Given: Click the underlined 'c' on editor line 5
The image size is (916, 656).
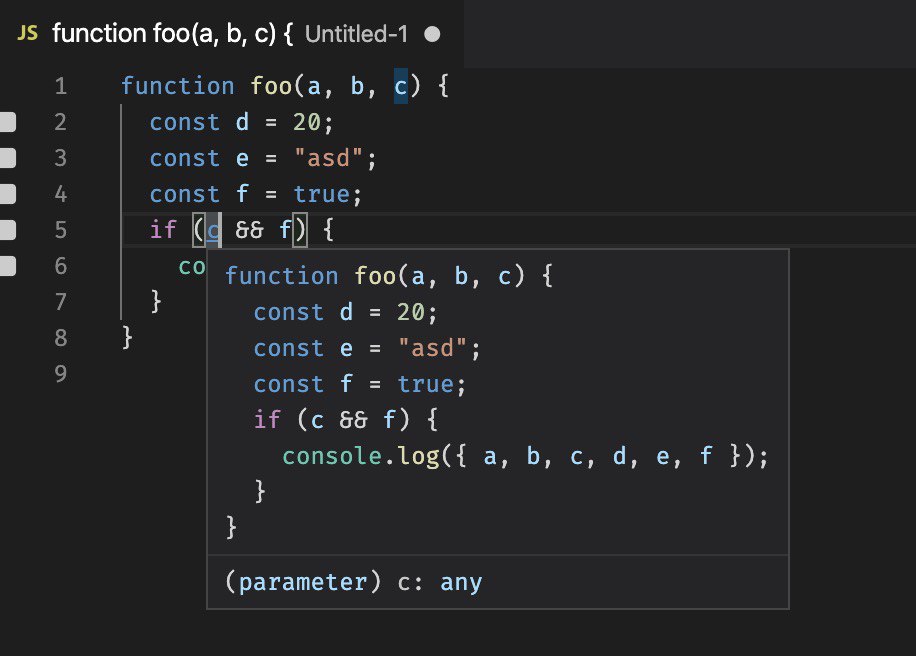Looking at the screenshot, I should (213, 231).
